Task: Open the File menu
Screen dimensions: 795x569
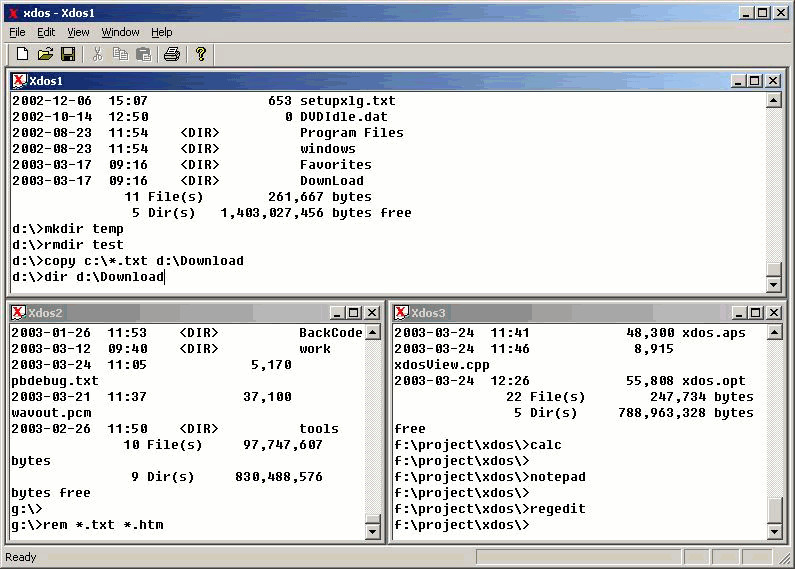Action: click(17, 32)
